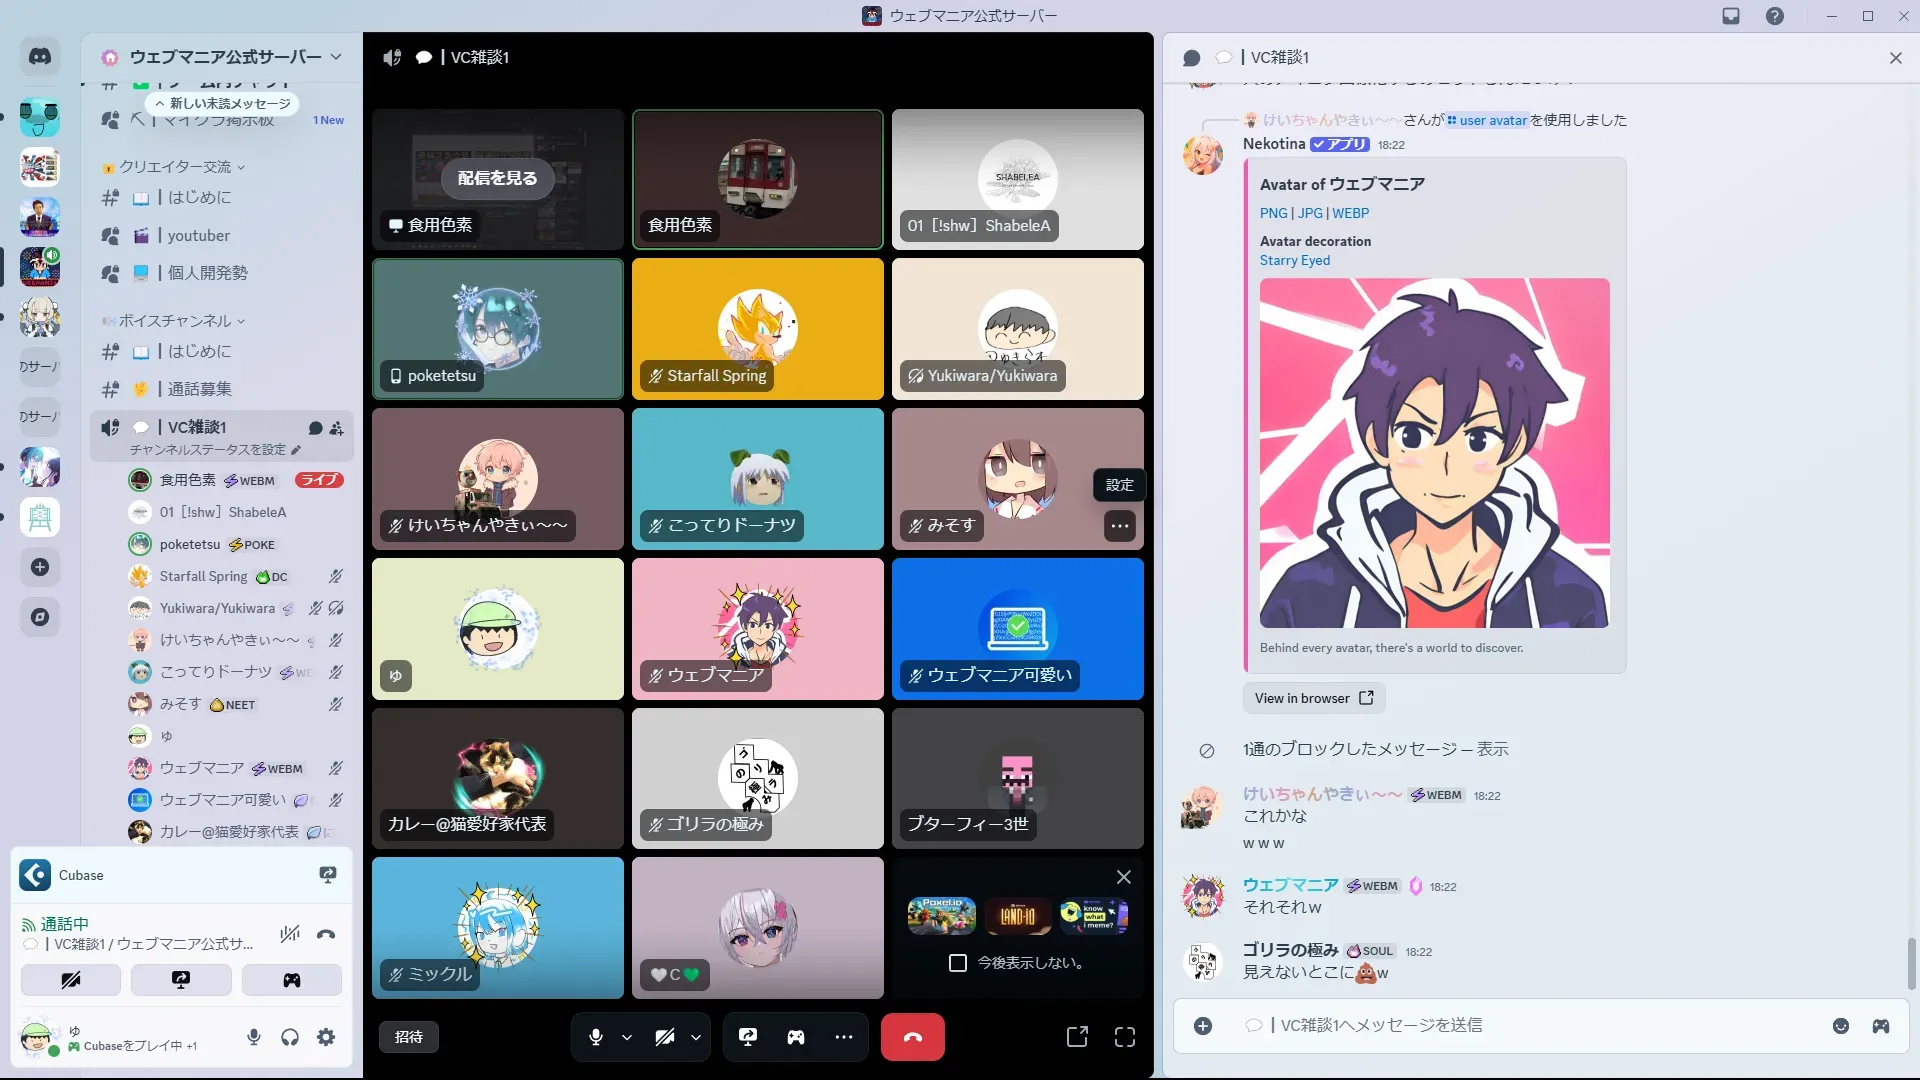Open the PNG avatar link
Image resolution: width=1920 pixels, height=1080 pixels.
[1273, 213]
